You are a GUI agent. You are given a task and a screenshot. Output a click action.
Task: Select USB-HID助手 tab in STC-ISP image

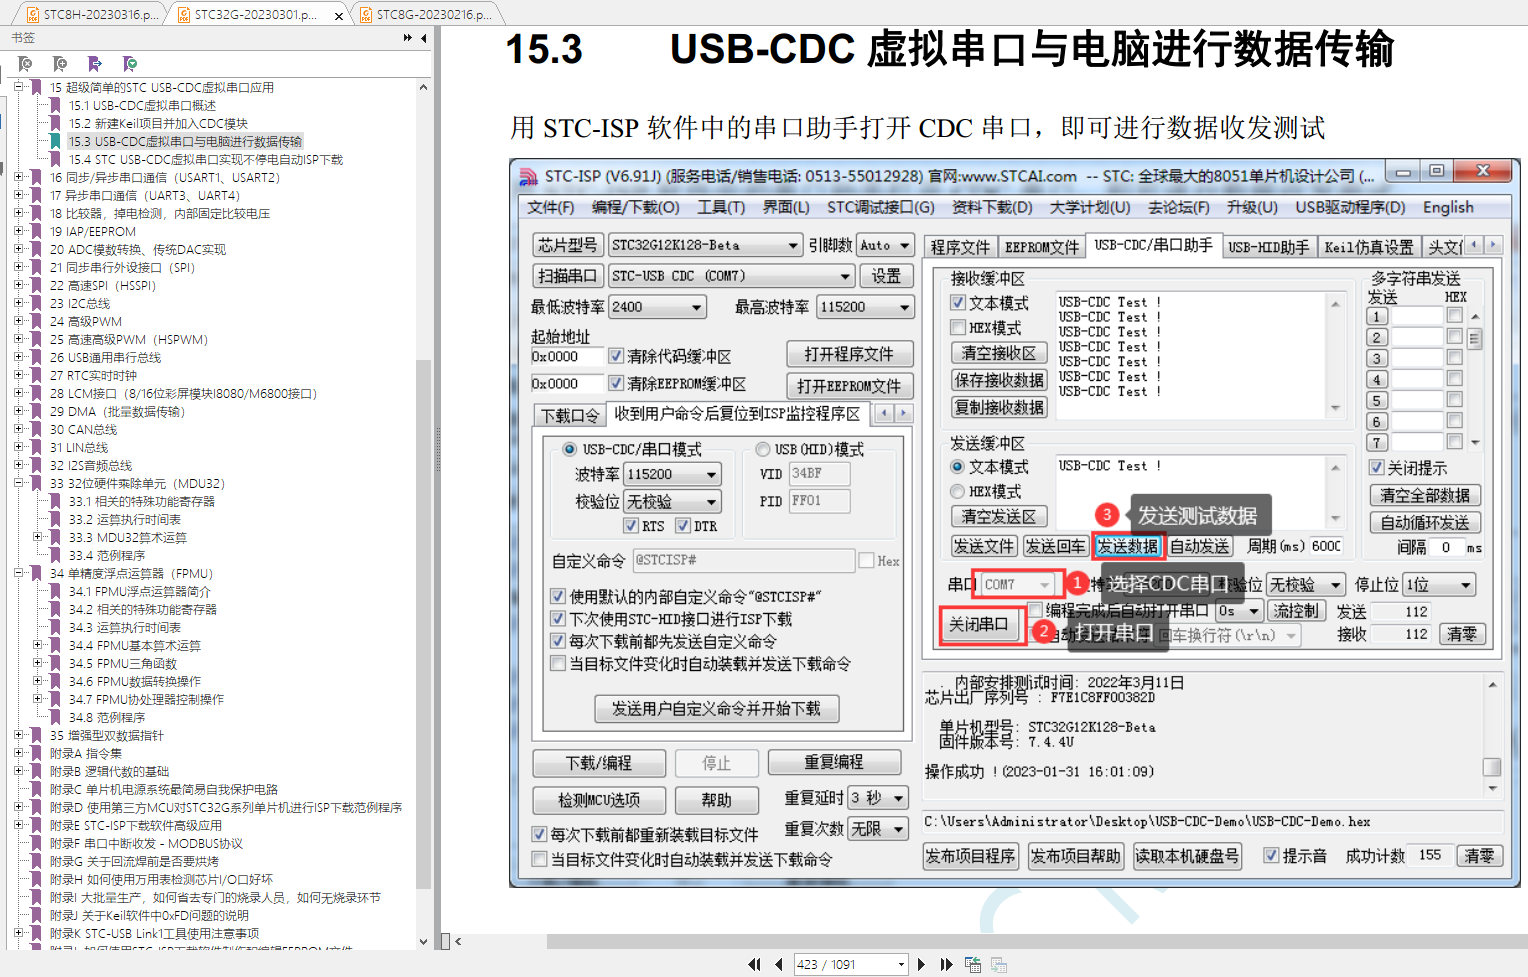[1268, 247]
